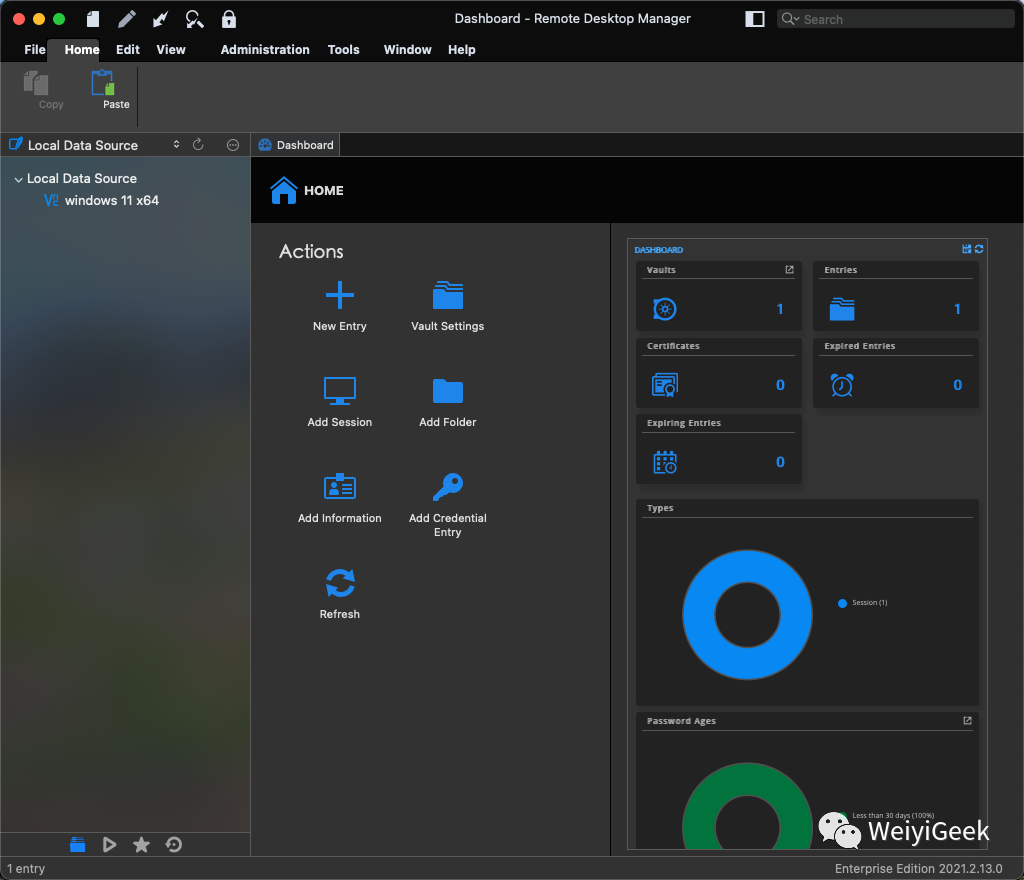The height and width of the screenshot is (880, 1024).
Task: Click the Entries card folder icon
Action: 842,309
